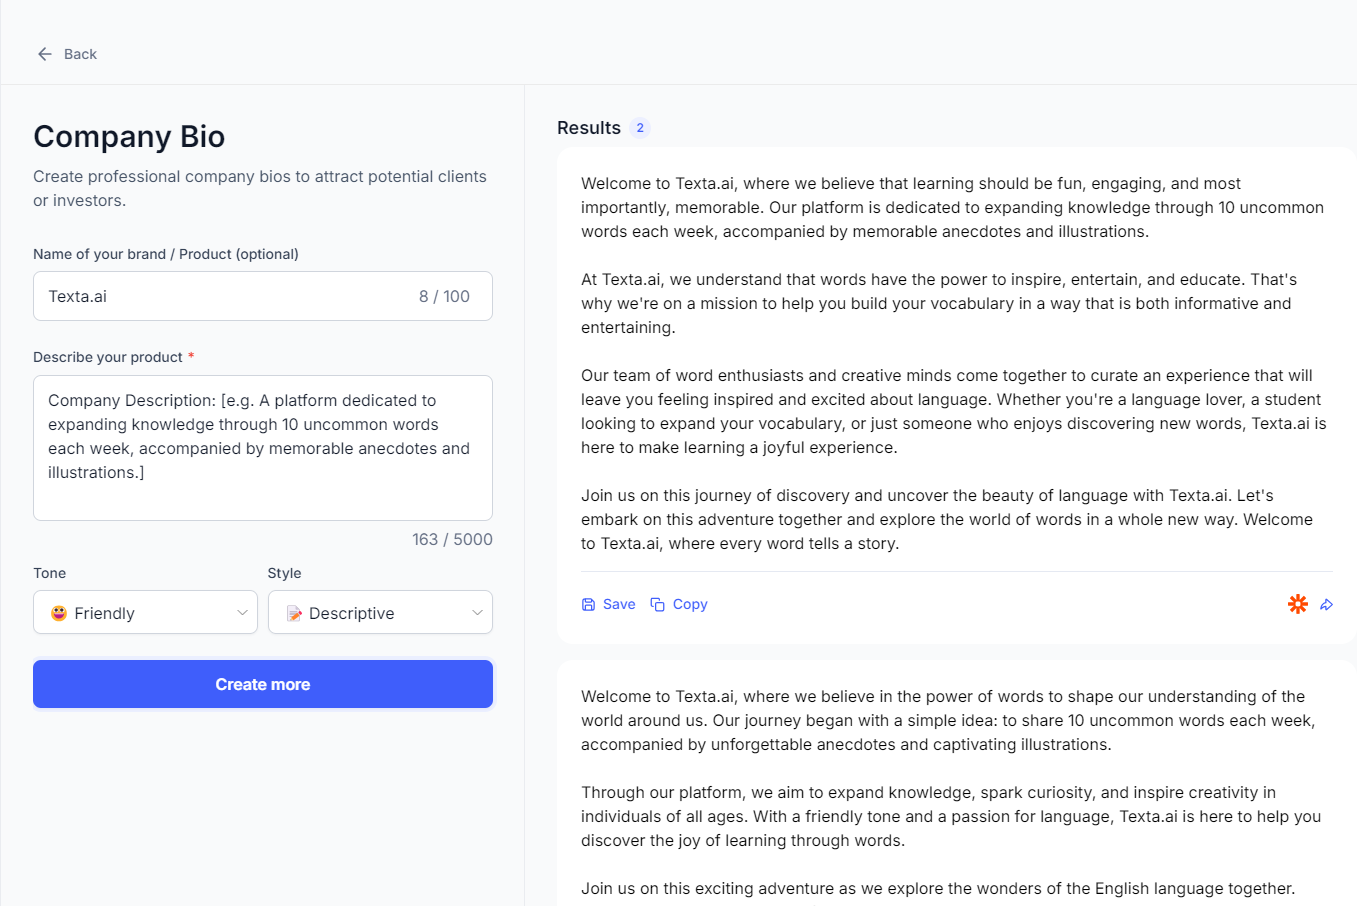Expand the Tone chevron arrow

(242, 611)
